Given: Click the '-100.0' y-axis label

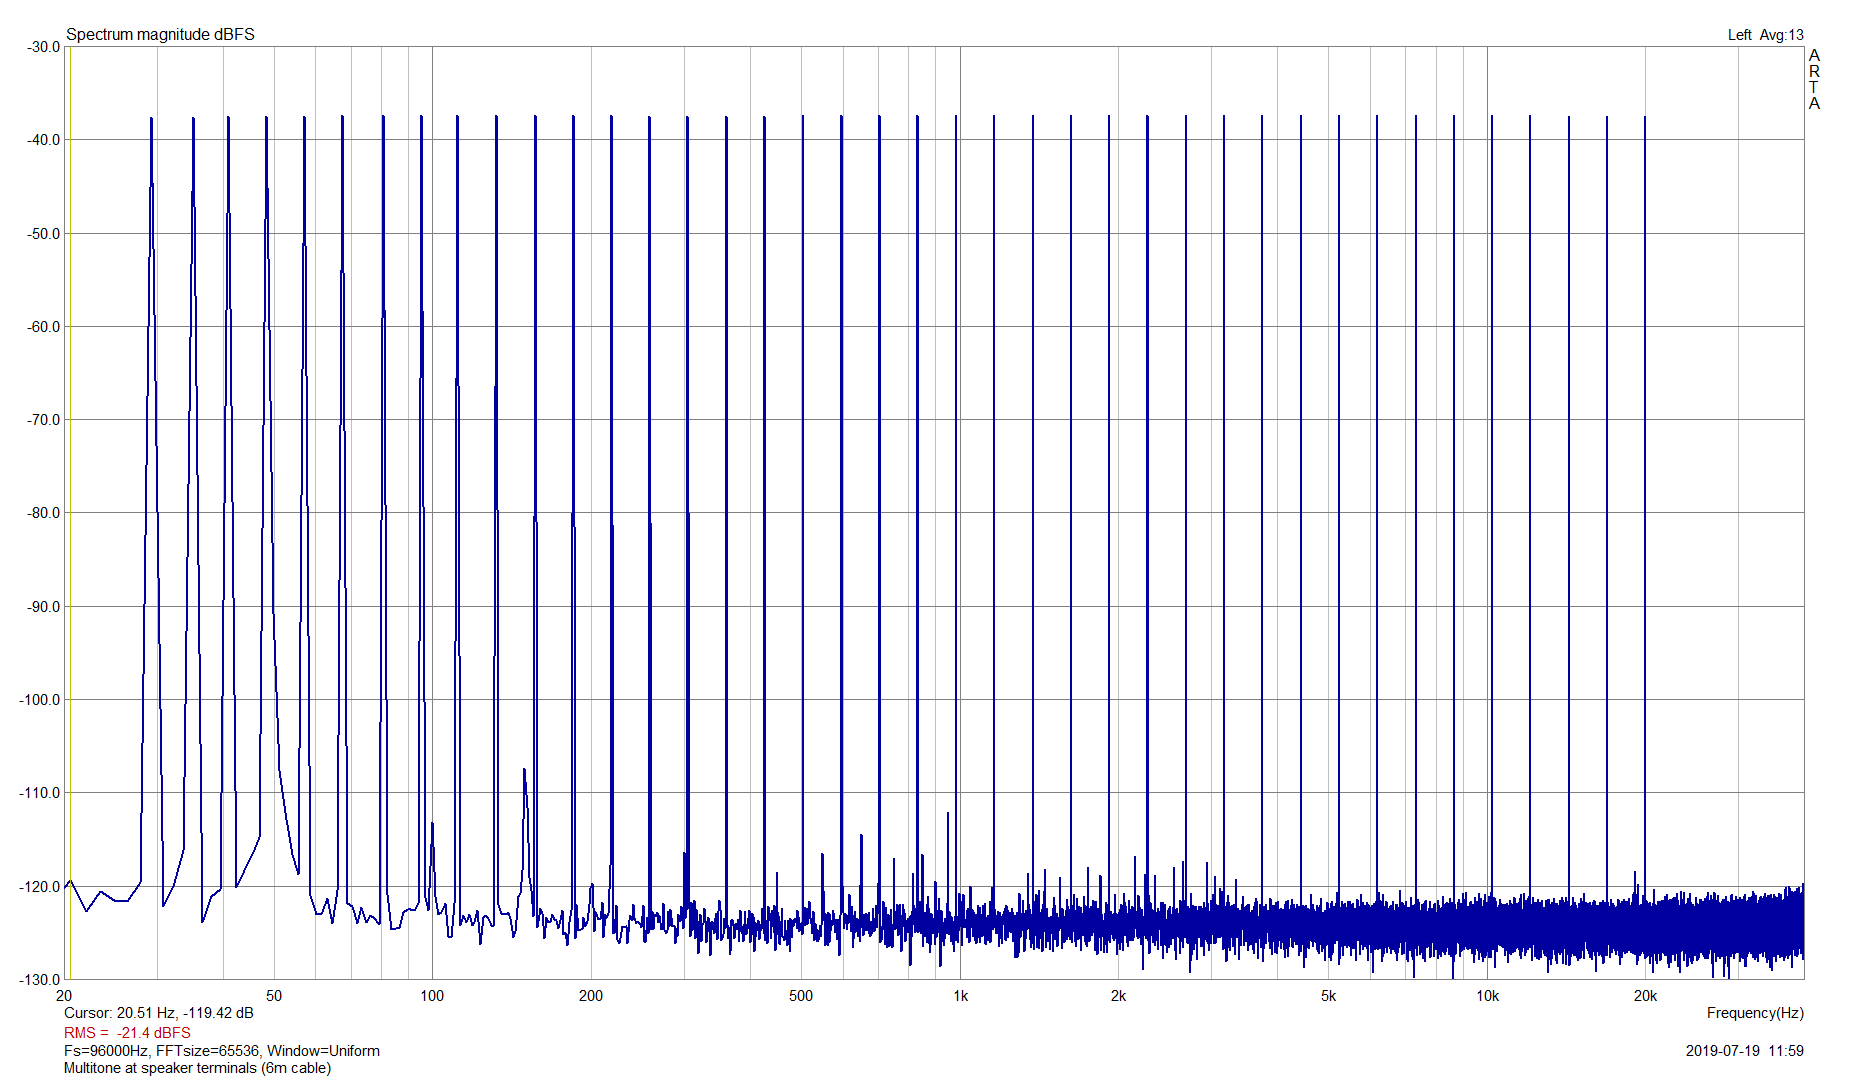Looking at the screenshot, I should click(x=40, y=700).
